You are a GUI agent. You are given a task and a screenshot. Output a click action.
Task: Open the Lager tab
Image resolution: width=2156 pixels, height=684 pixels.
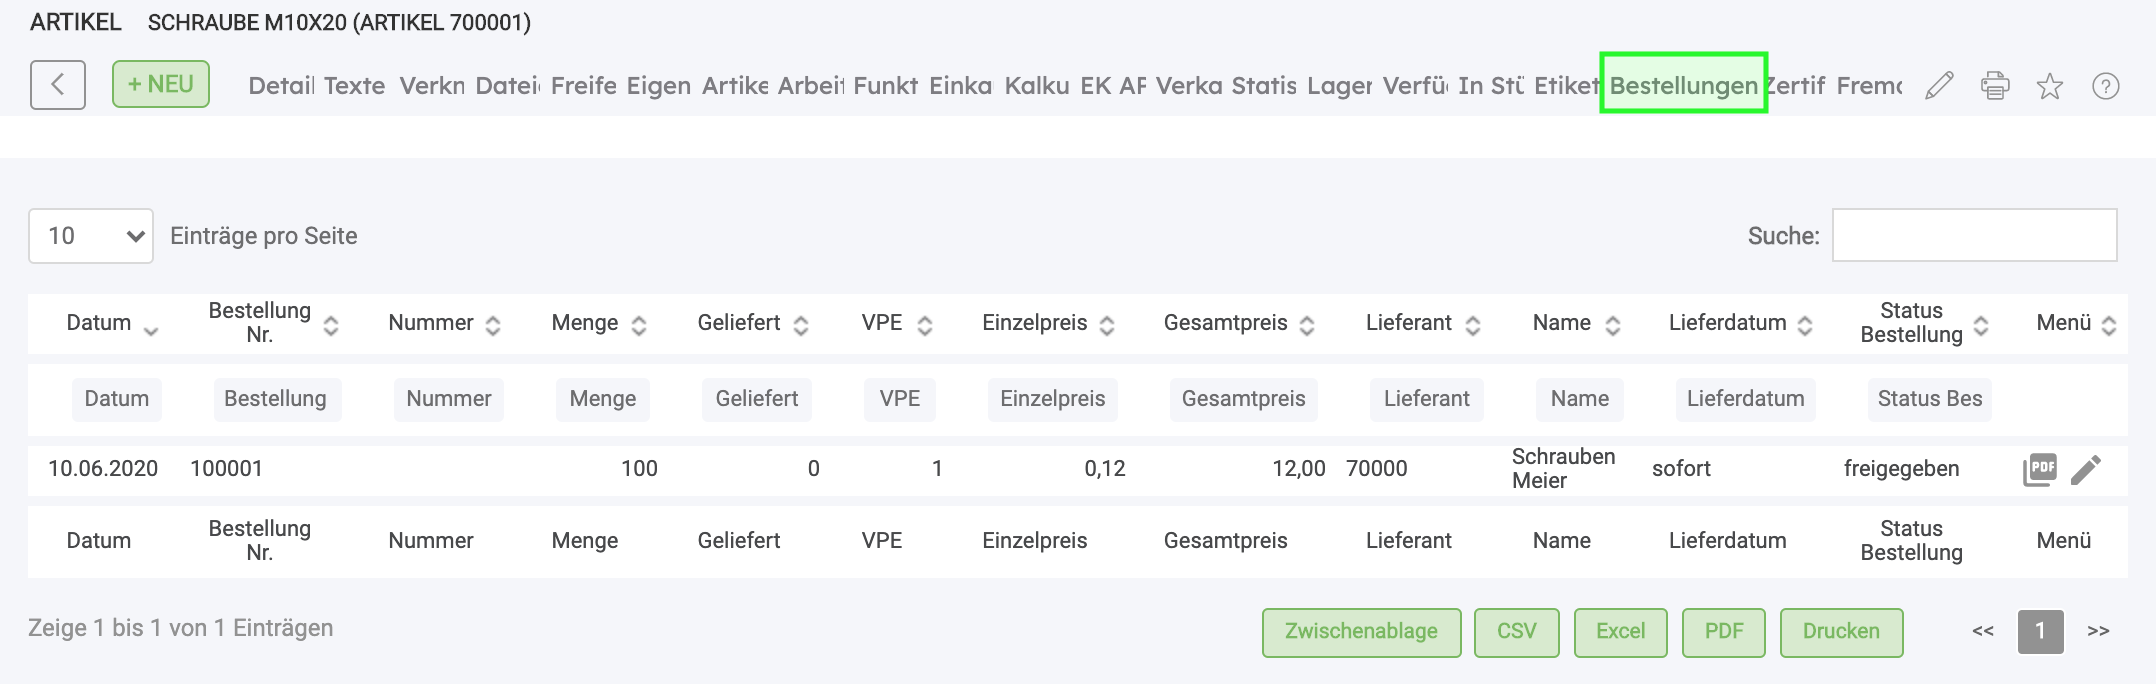point(1339,86)
